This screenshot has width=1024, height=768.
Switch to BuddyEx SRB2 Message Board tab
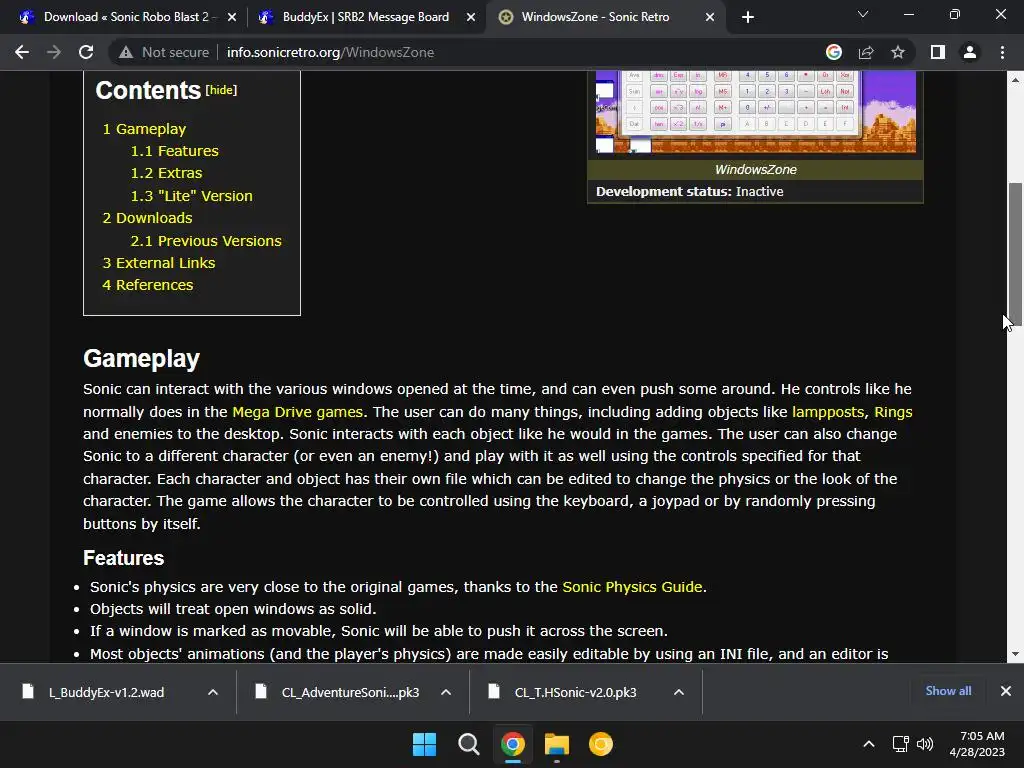(366, 17)
